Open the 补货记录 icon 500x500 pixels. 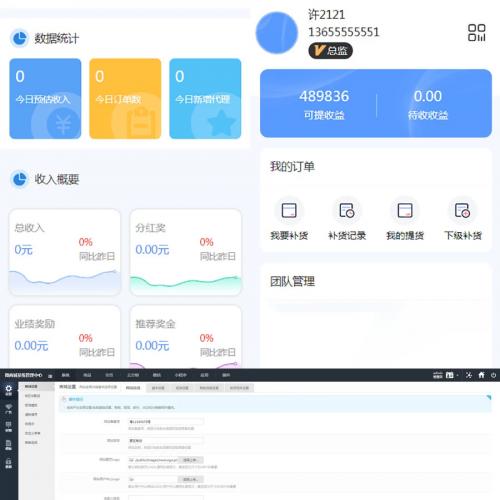[347, 211]
